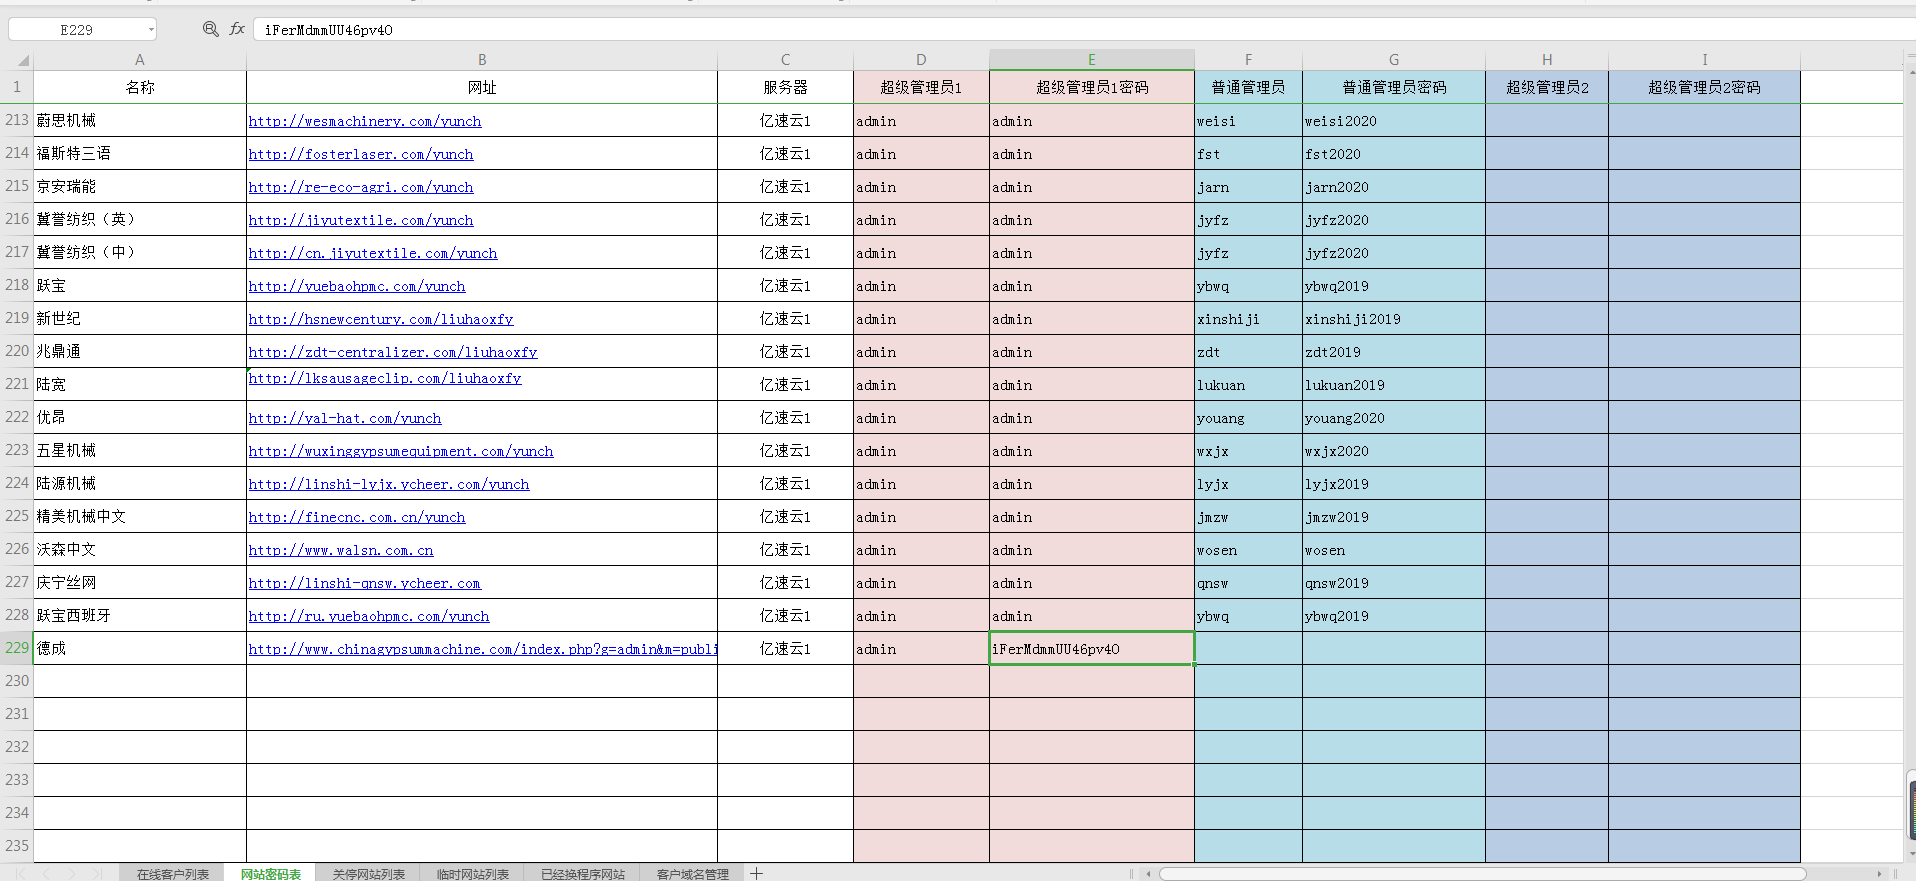Click the plus icon to add a sheet

[x=757, y=873]
